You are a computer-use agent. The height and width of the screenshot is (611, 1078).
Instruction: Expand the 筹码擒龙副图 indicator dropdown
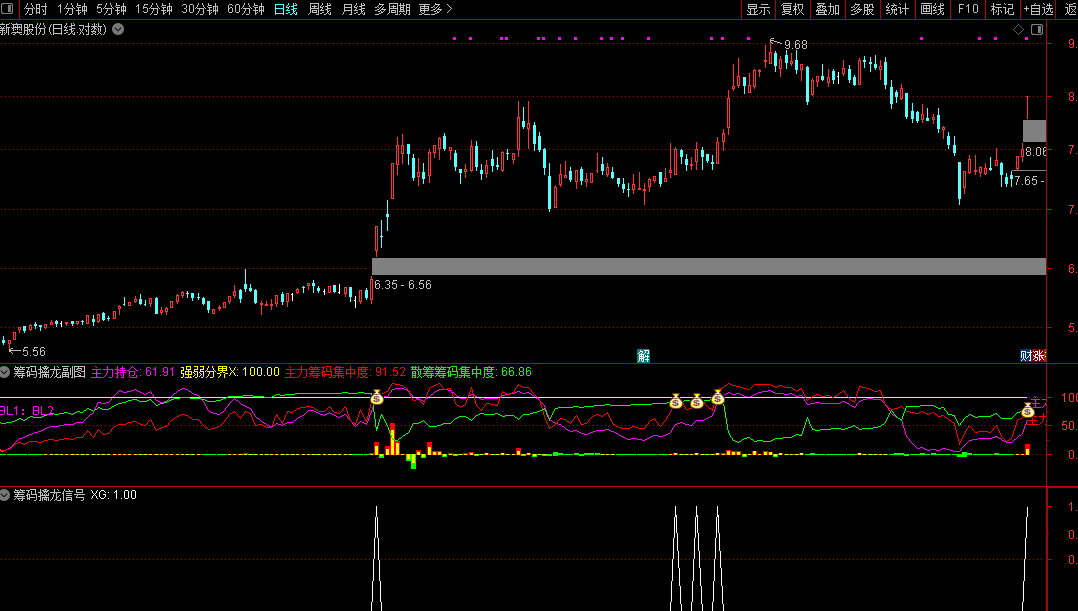(6, 372)
